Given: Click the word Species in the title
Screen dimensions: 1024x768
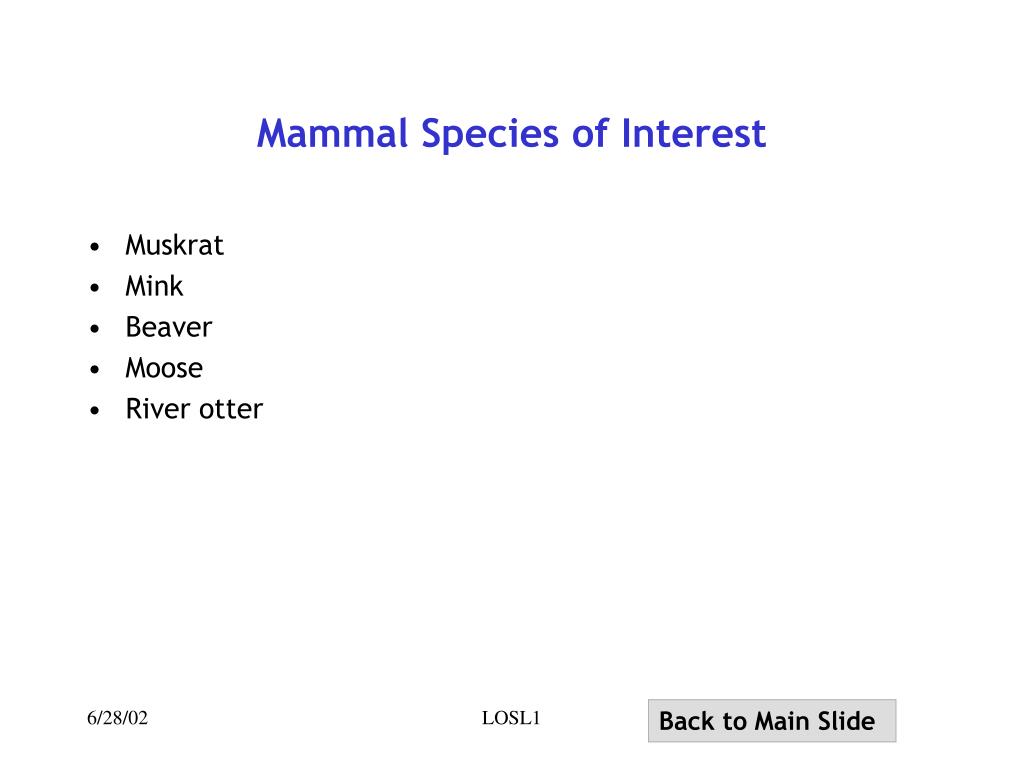Looking at the screenshot, I should tap(490, 136).
